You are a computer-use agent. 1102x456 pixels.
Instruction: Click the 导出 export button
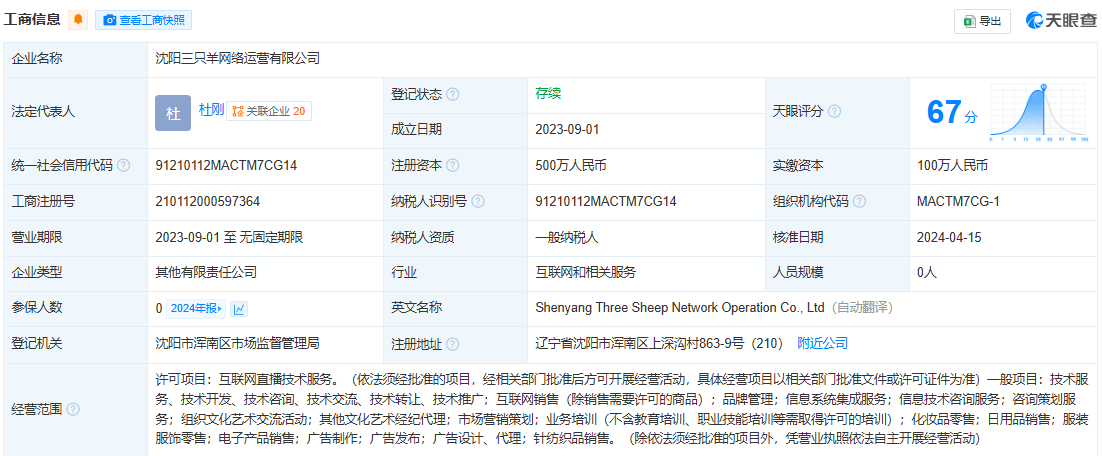tap(982, 21)
